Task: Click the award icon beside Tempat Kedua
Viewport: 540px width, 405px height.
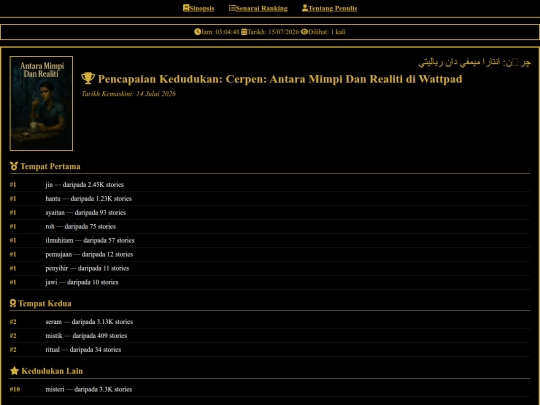Action: [x=13, y=303]
